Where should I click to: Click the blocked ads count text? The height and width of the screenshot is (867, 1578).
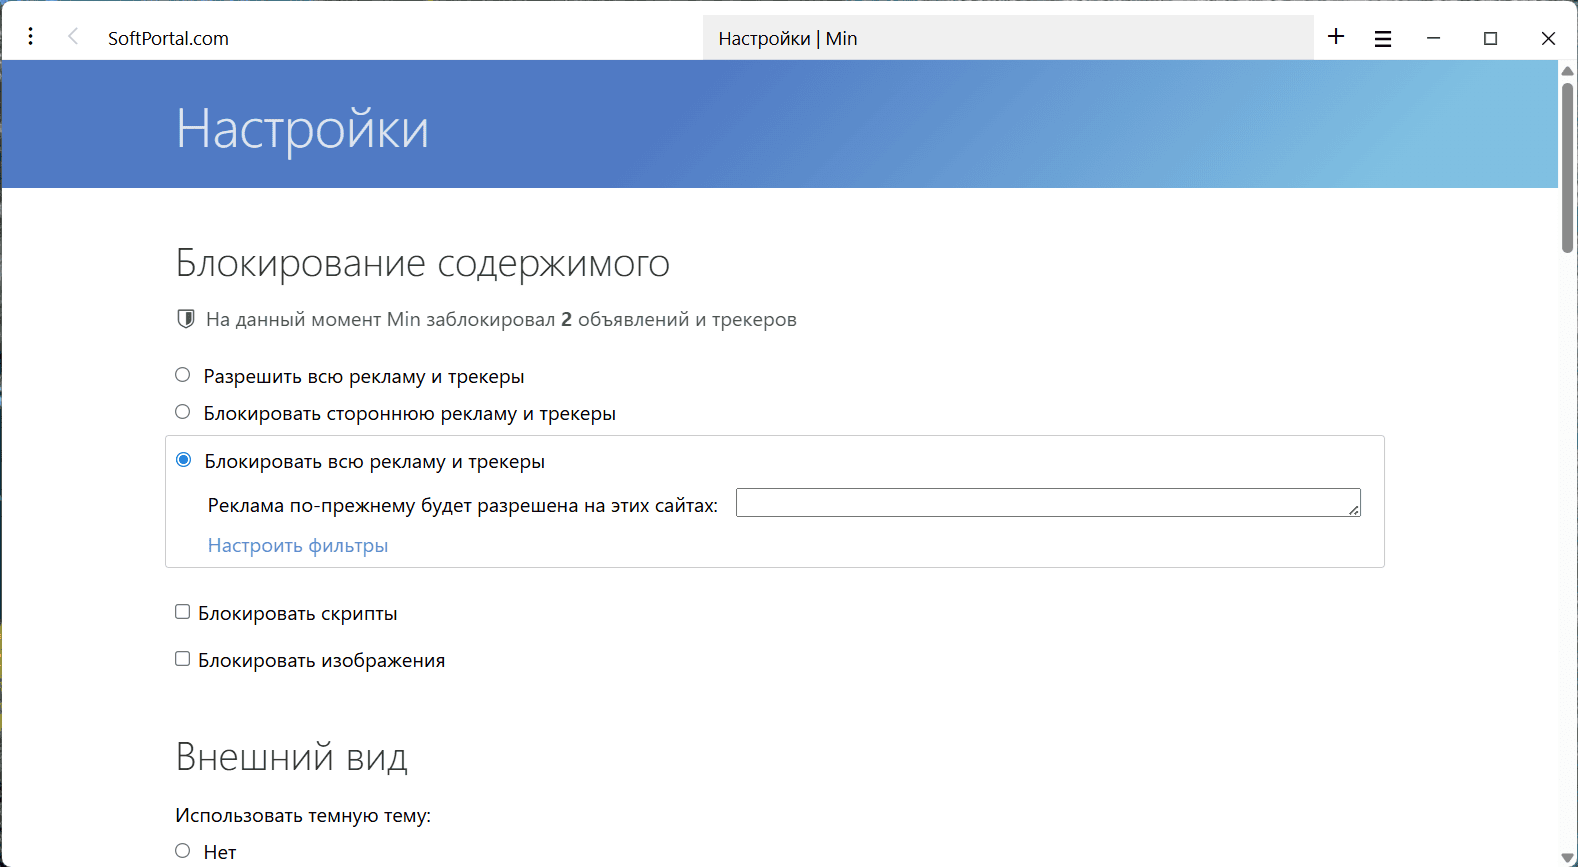(x=501, y=320)
